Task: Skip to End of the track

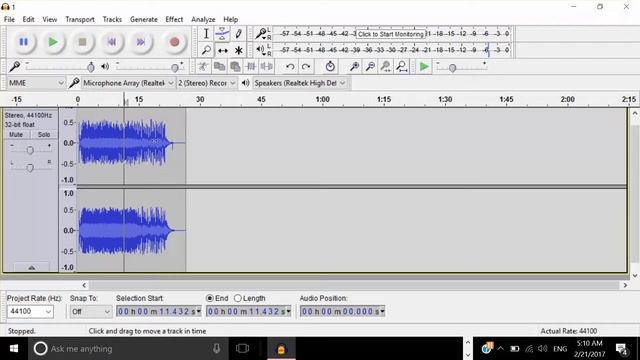Action: point(141,42)
